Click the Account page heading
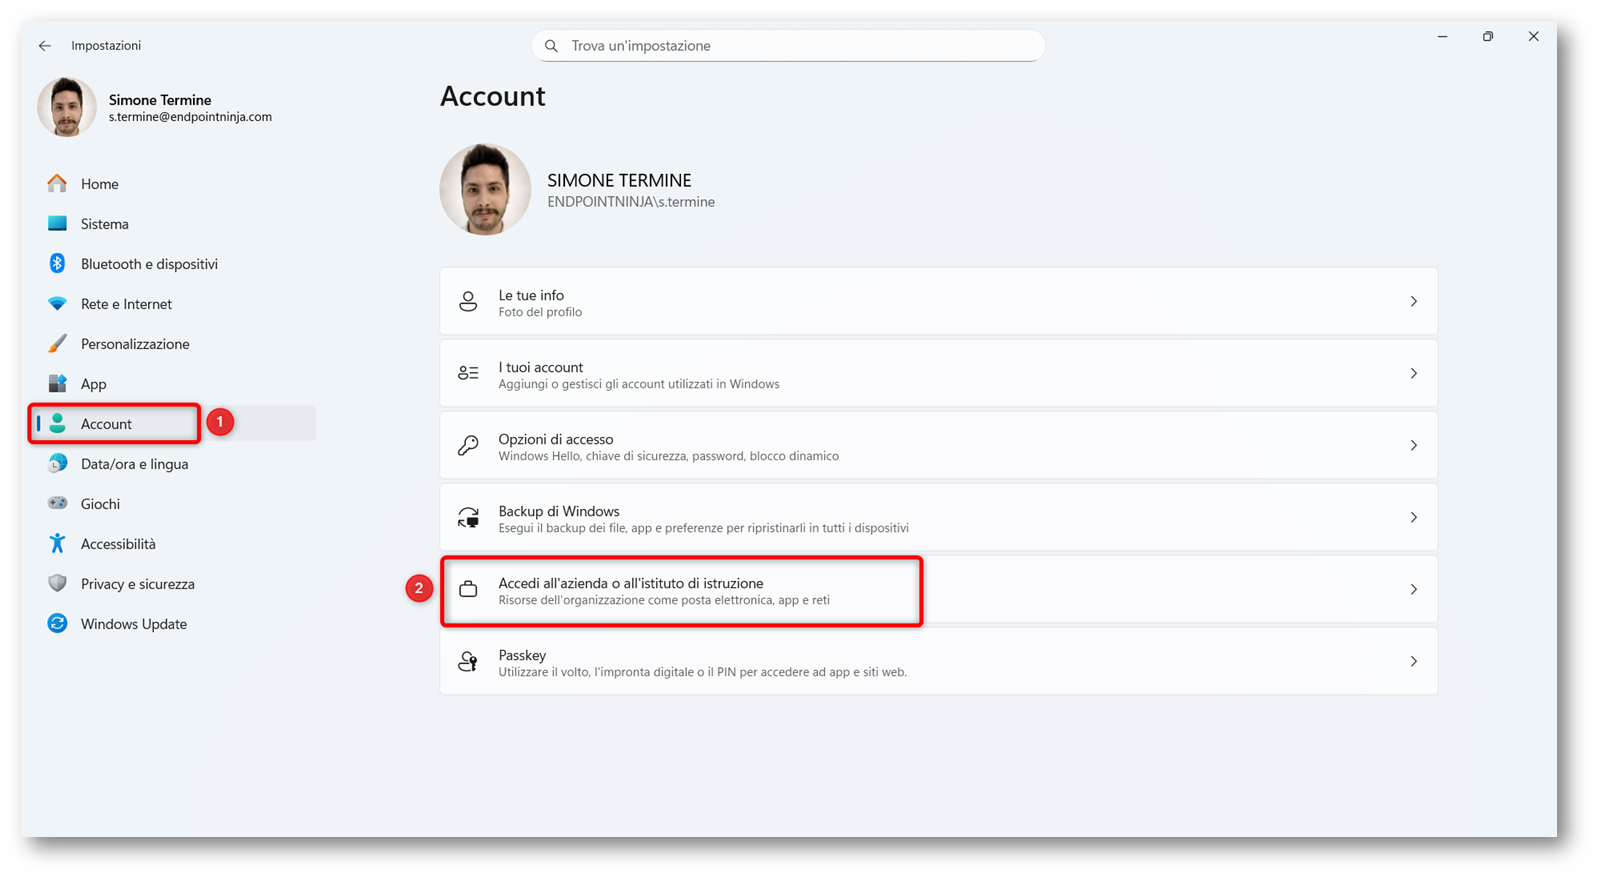 click(493, 96)
